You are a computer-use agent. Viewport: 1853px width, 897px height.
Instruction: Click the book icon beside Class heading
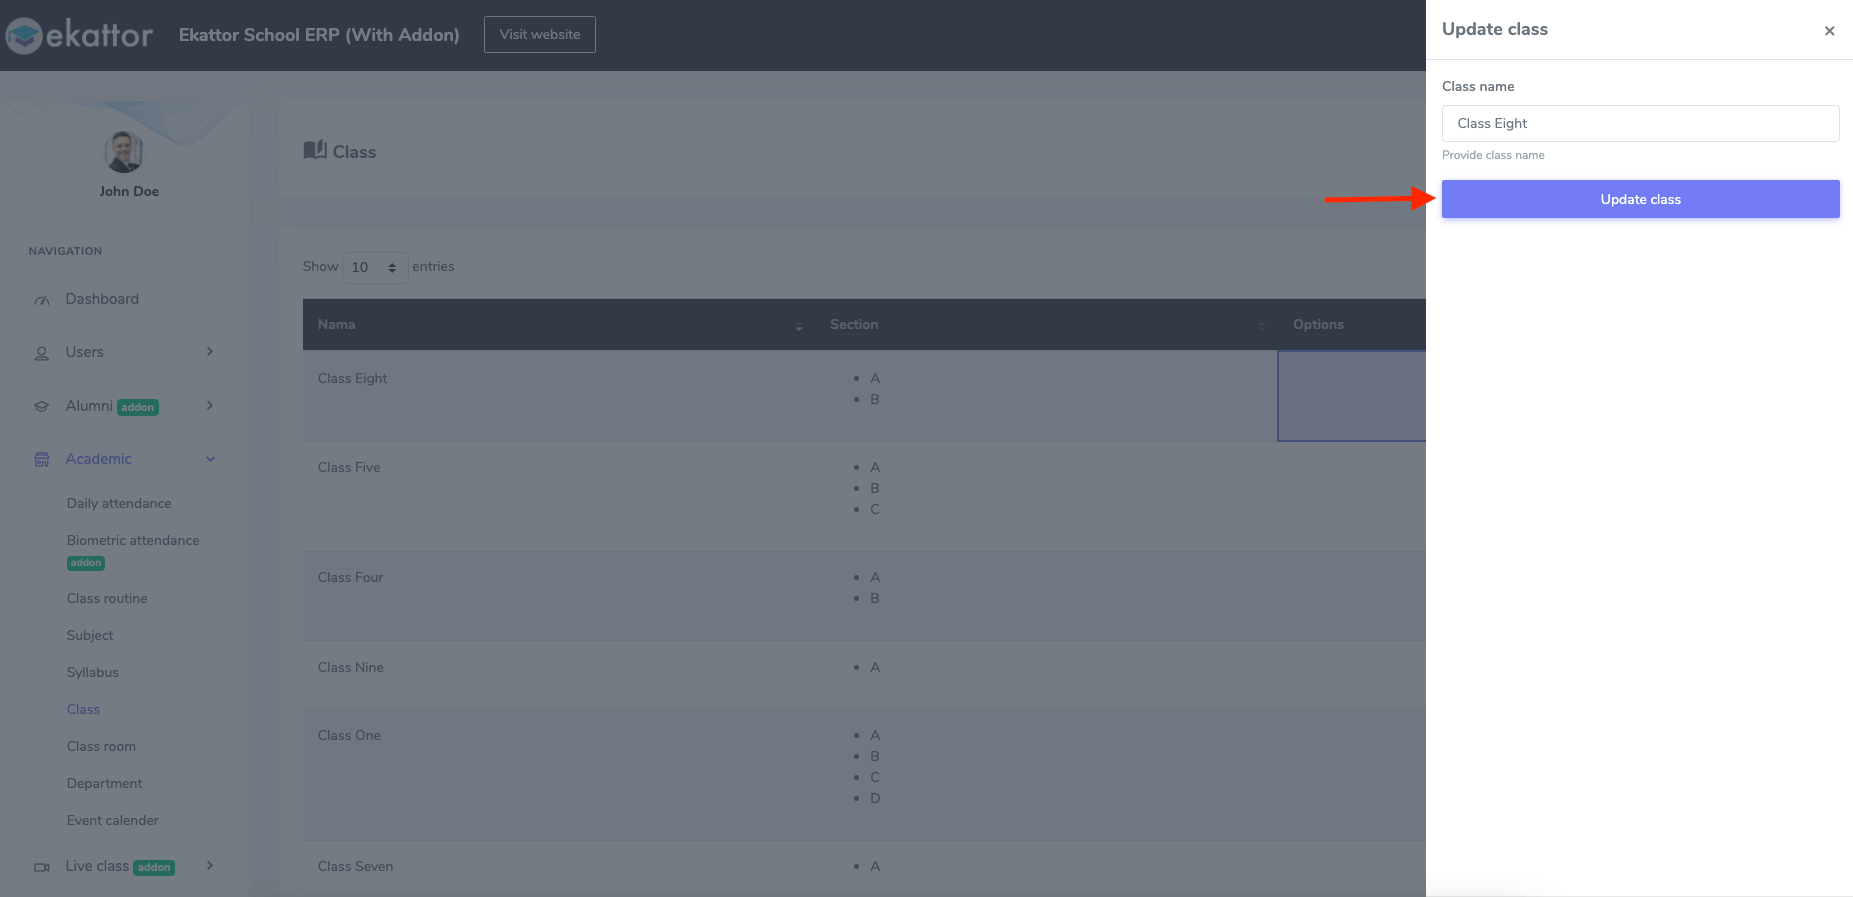[x=315, y=150]
